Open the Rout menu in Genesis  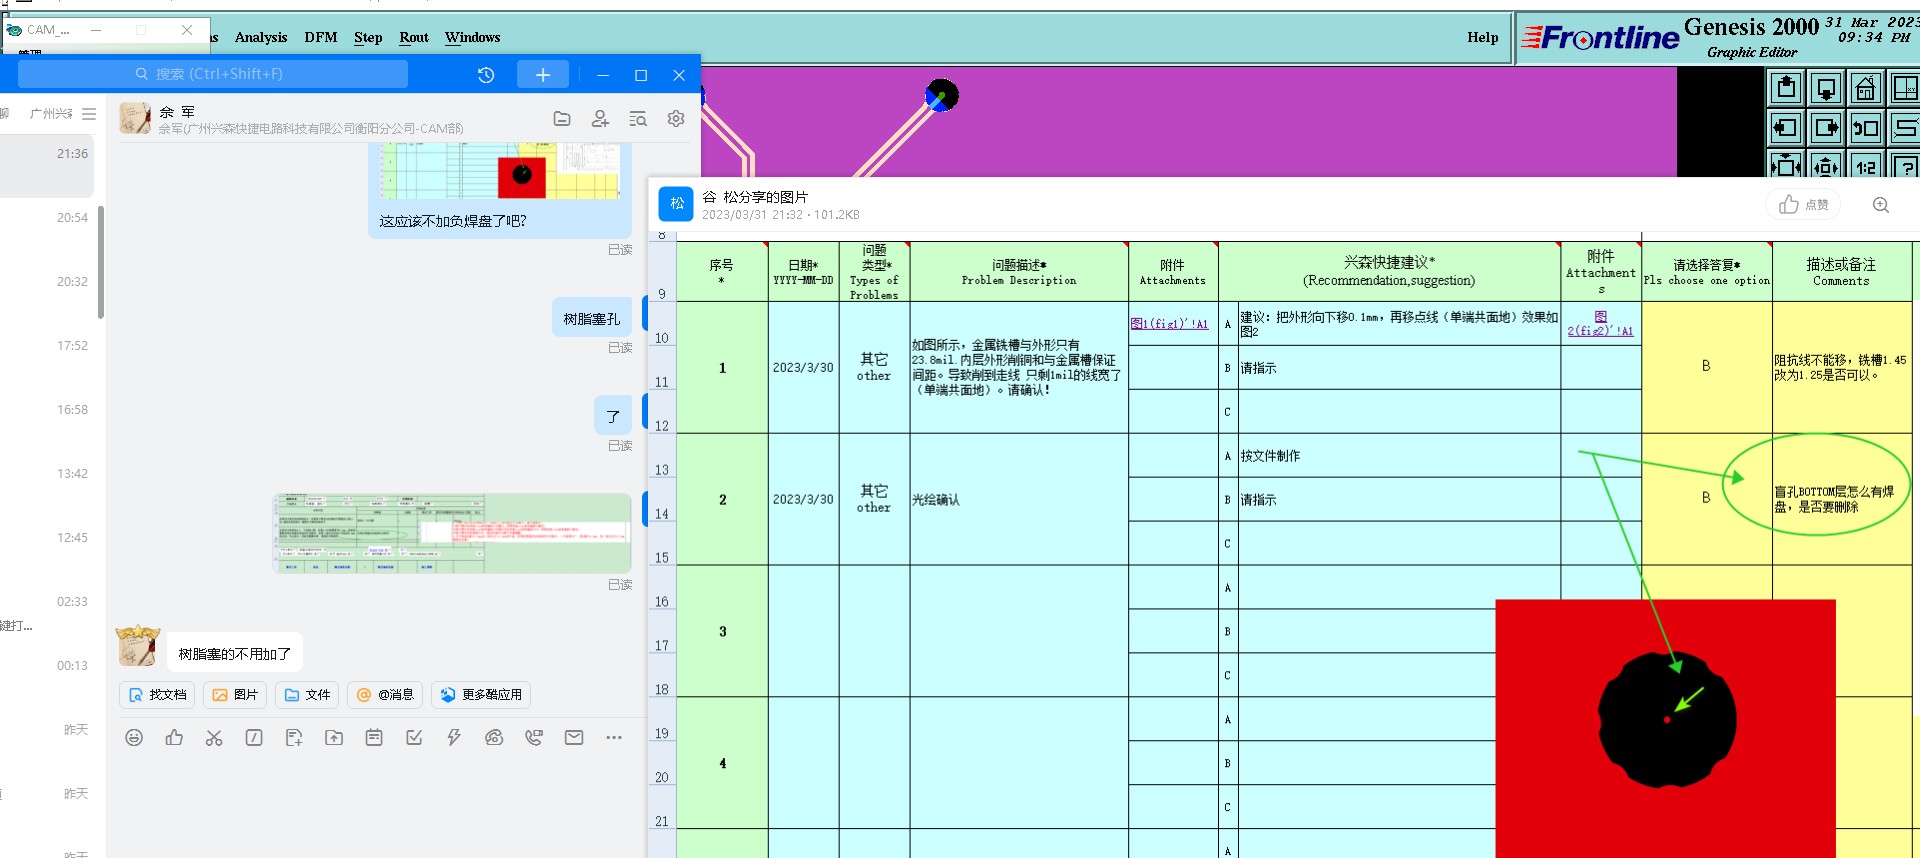414,37
